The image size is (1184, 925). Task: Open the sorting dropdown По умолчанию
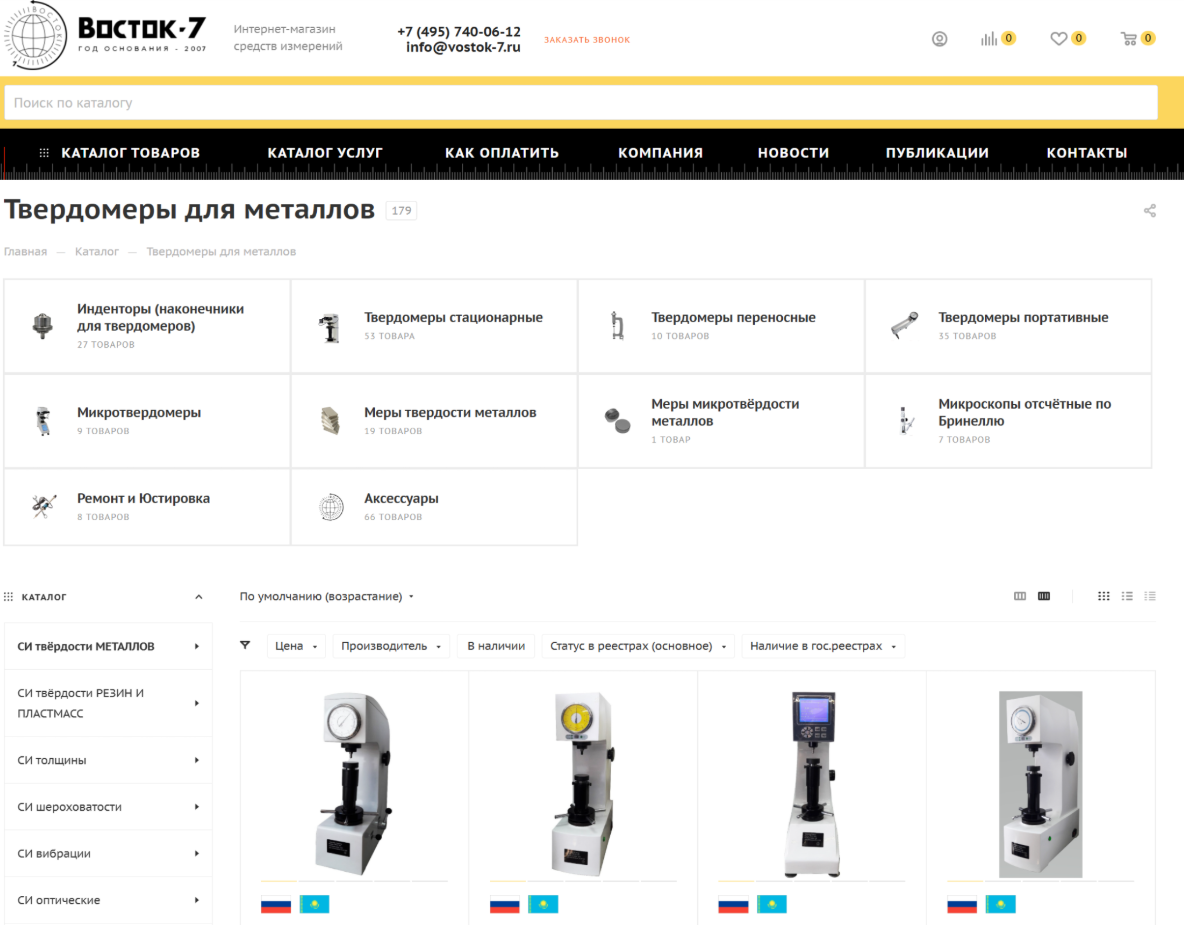coord(326,597)
